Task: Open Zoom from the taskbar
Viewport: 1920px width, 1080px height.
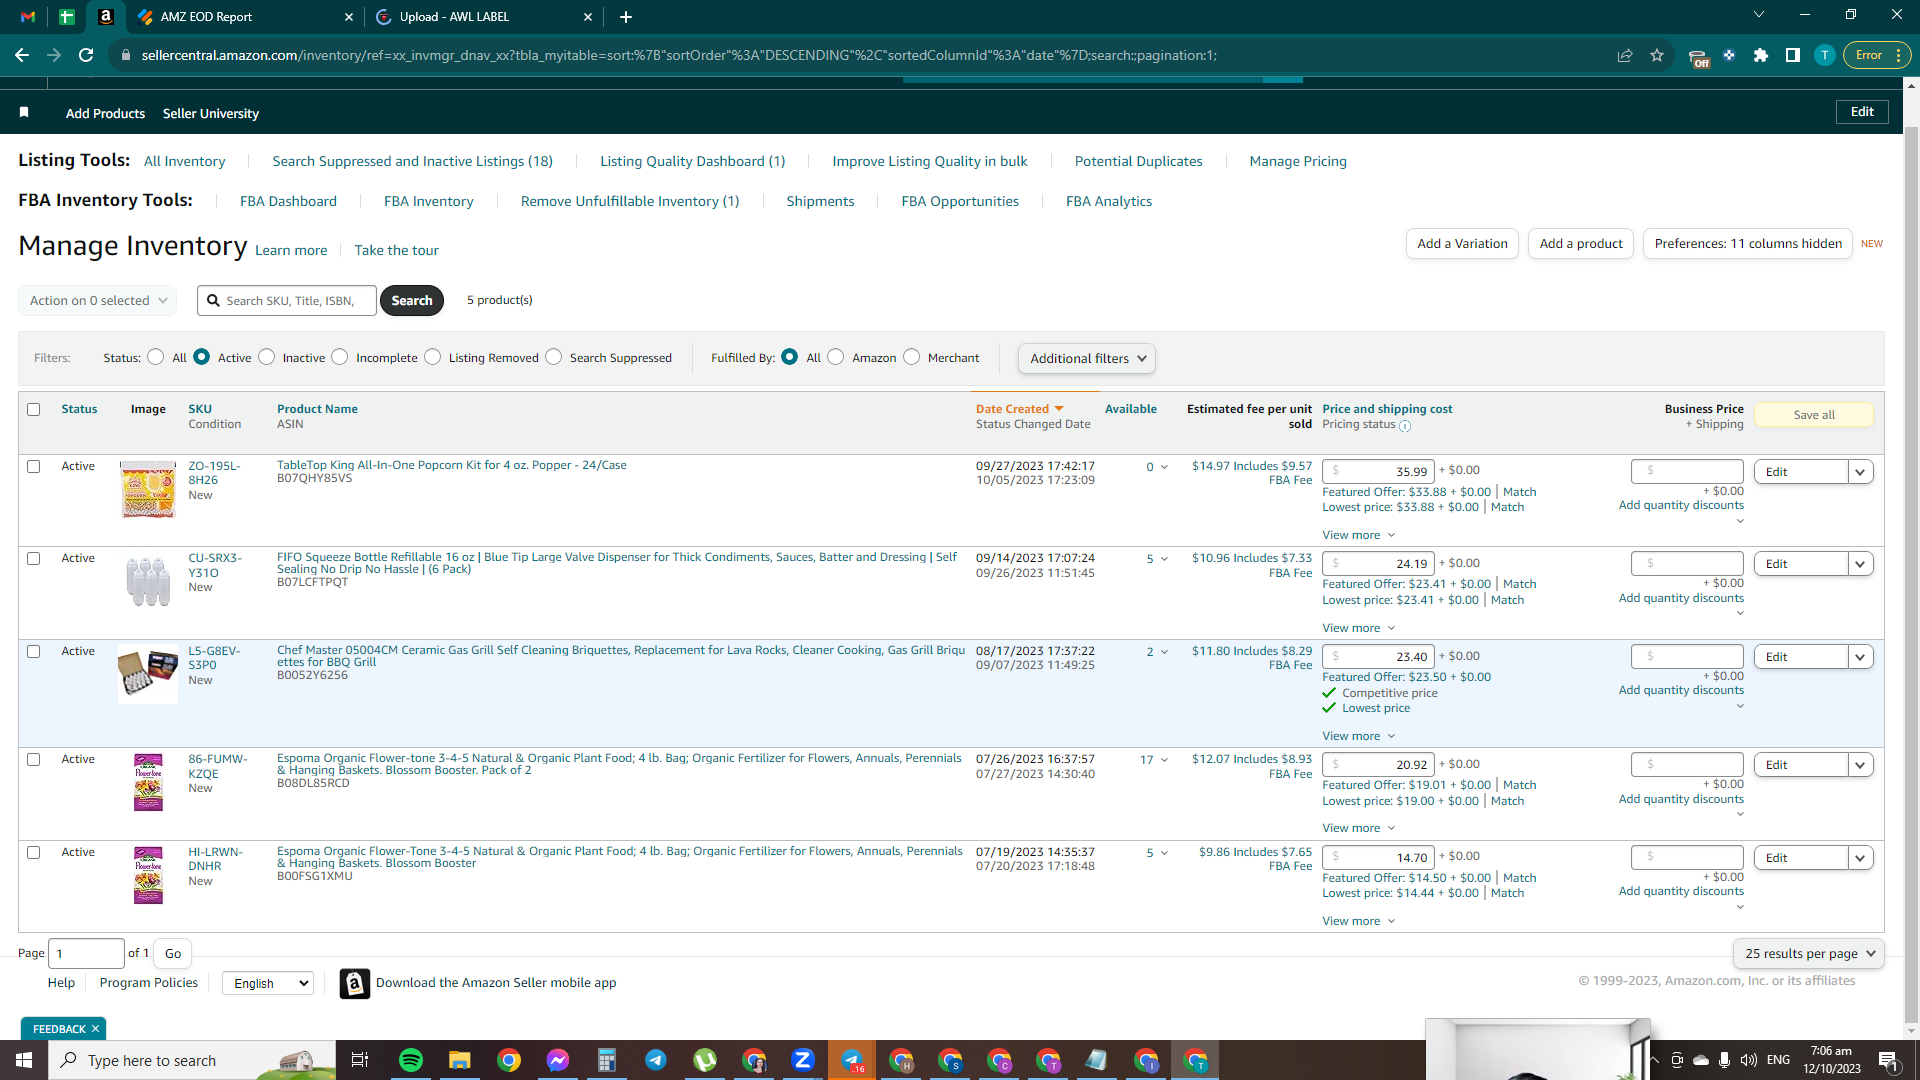Action: tap(803, 1060)
